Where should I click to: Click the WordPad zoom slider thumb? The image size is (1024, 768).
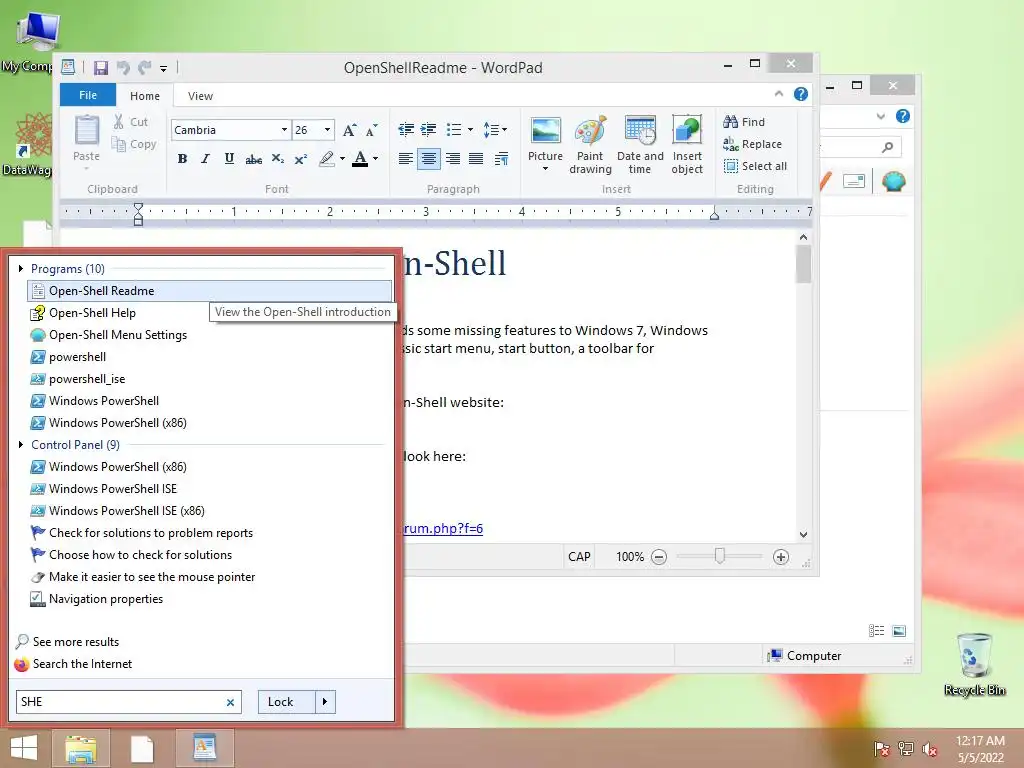click(x=719, y=556)
